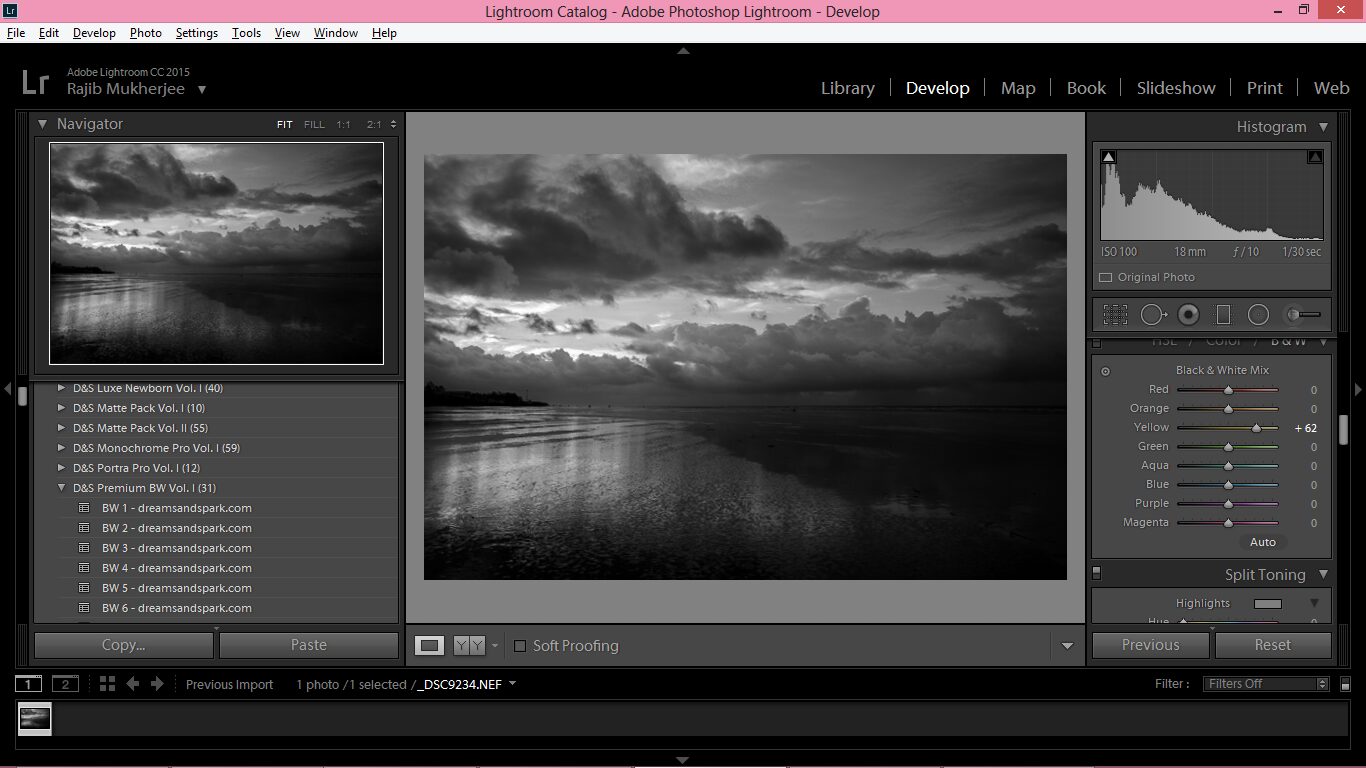Select the Adjustment Brush tool
Viewport: 1366px width, 768px height.
(1303, 315)
